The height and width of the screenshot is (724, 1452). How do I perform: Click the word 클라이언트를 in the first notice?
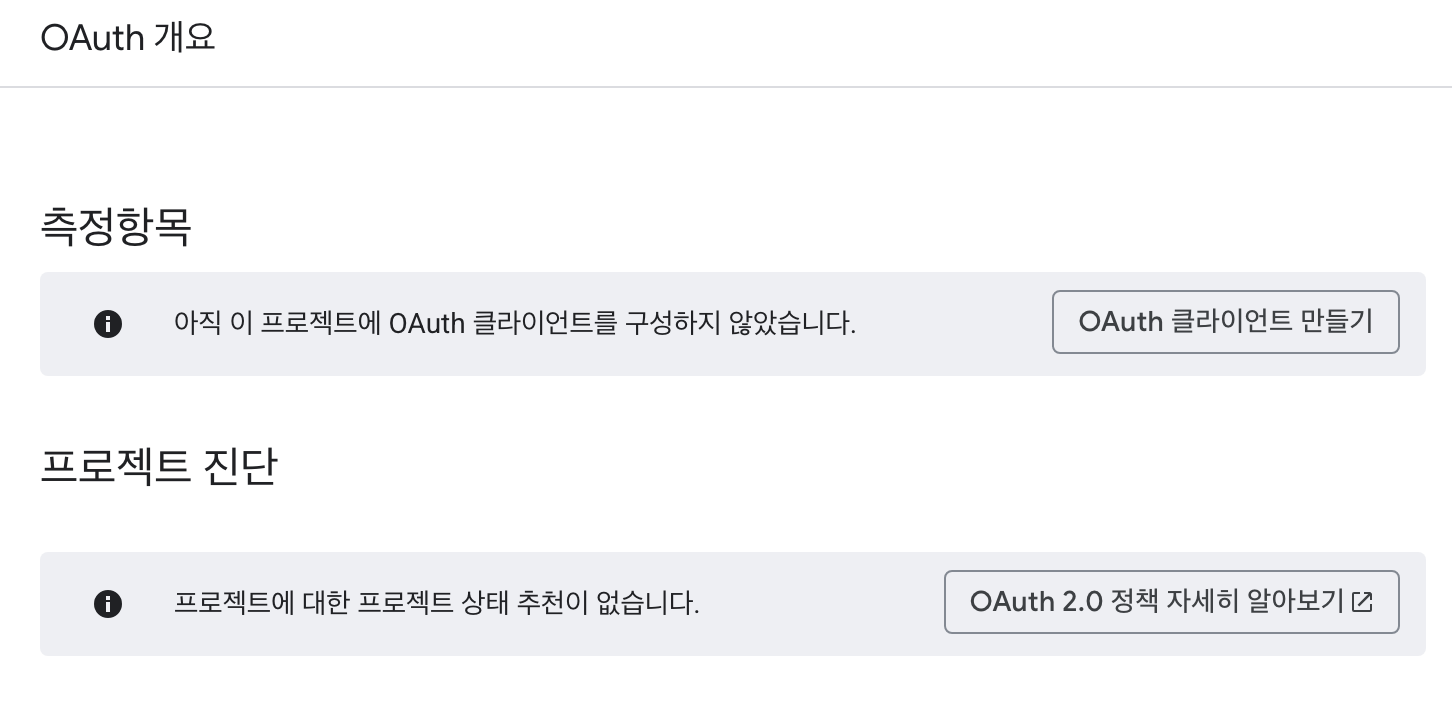544,324
